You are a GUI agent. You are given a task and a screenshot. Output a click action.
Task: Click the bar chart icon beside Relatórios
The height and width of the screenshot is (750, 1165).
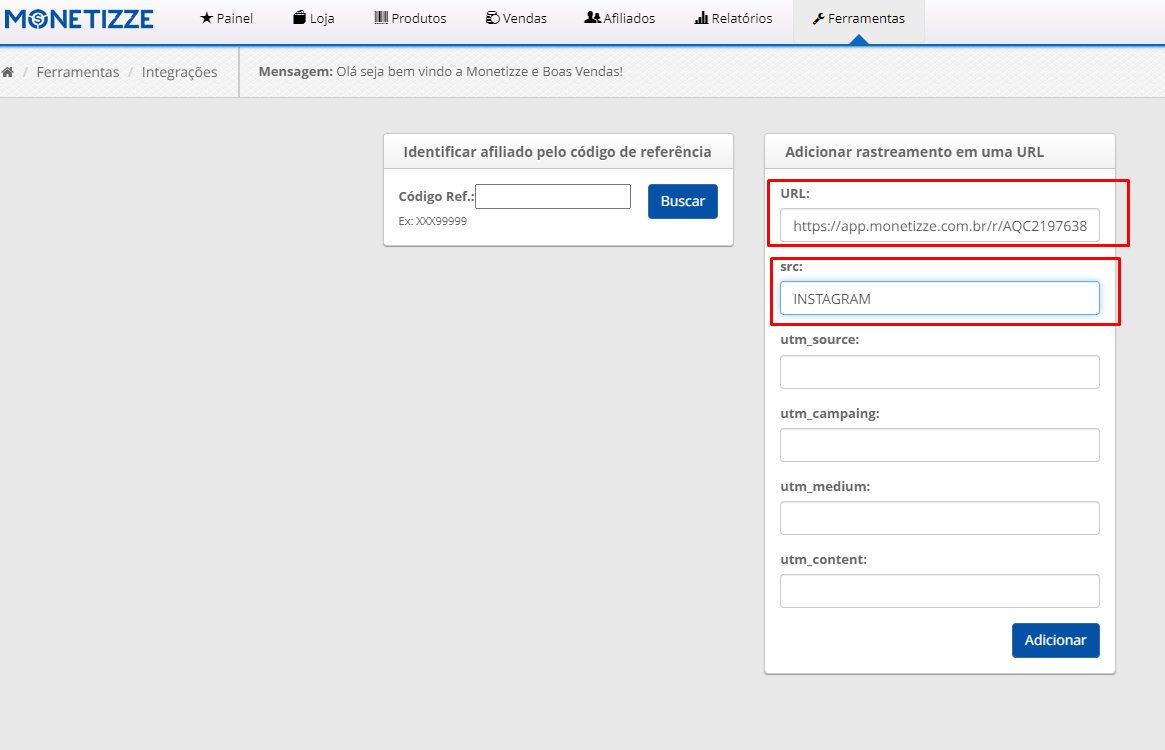(x=701, y=18)
